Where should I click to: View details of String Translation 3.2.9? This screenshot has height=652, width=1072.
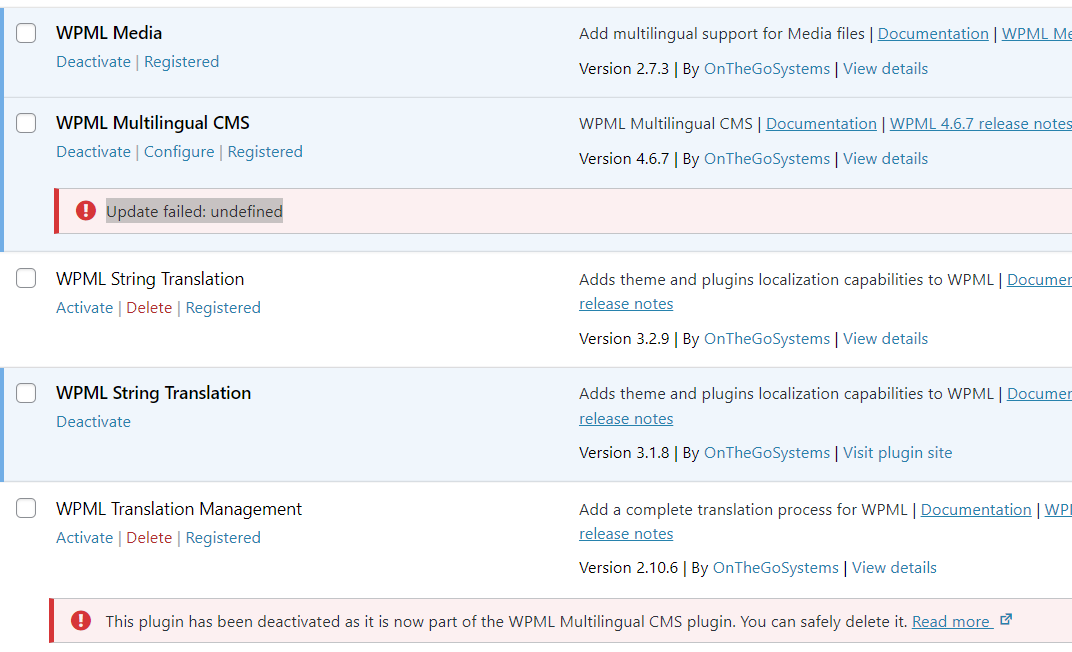click(x=885, y=338)
